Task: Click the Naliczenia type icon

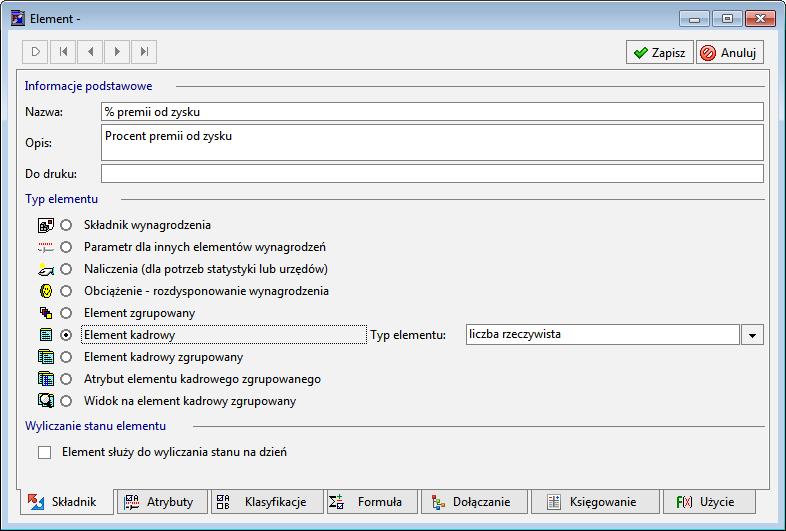Action: [46, 269]
